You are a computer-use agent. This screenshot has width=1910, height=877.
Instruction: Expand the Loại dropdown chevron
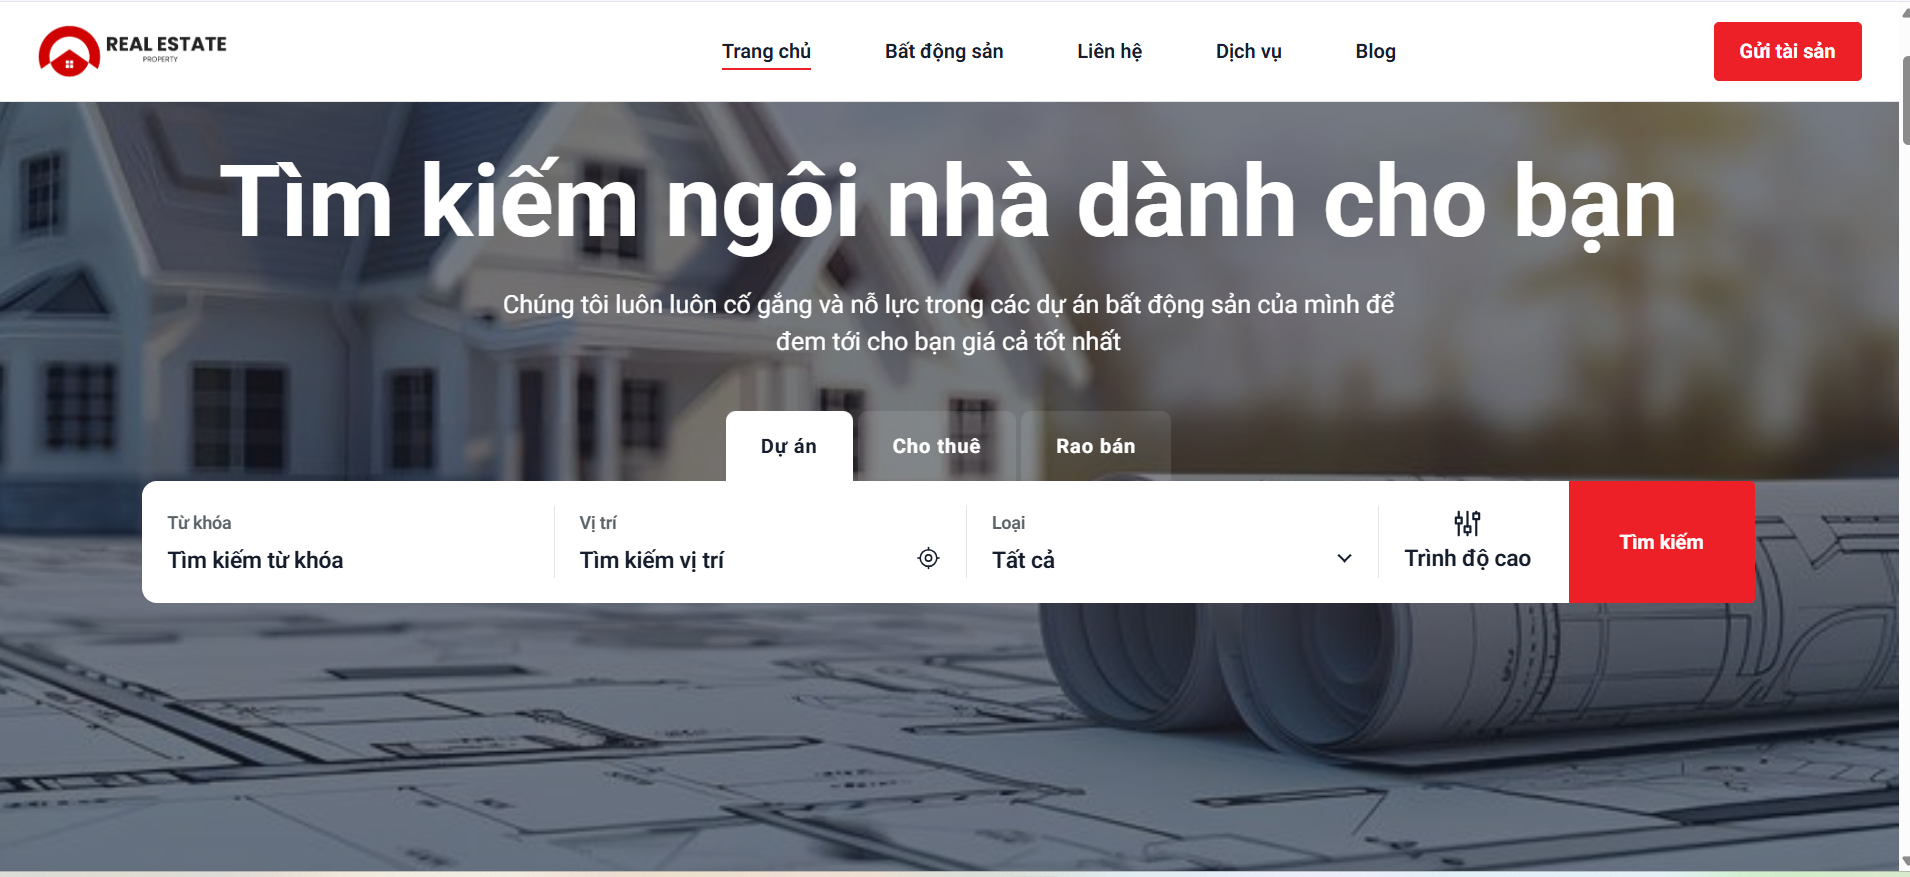coord(1344,559)
